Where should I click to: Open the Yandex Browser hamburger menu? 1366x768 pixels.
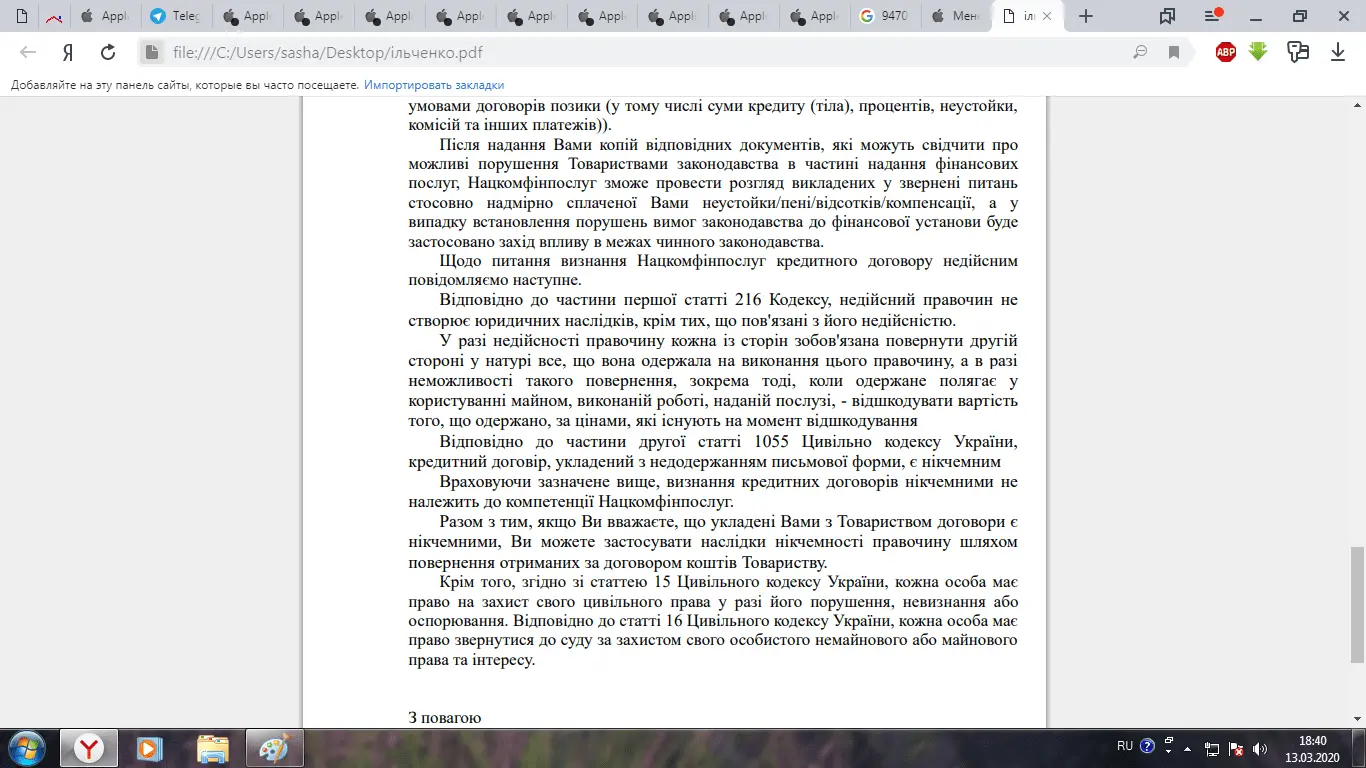1213,16
